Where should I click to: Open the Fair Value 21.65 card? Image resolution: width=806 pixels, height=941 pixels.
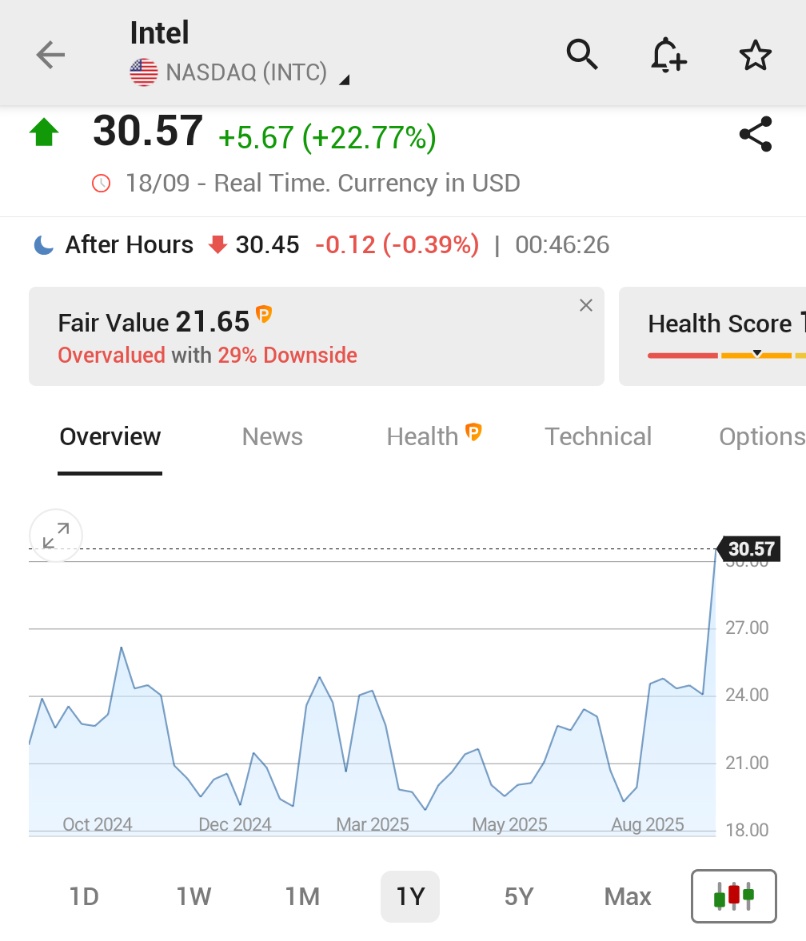tap(316, 337)
